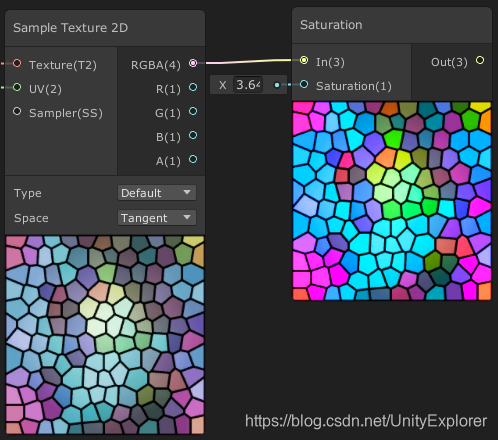
Task: Click the Out(3) output port
Action: coord(480,60)
